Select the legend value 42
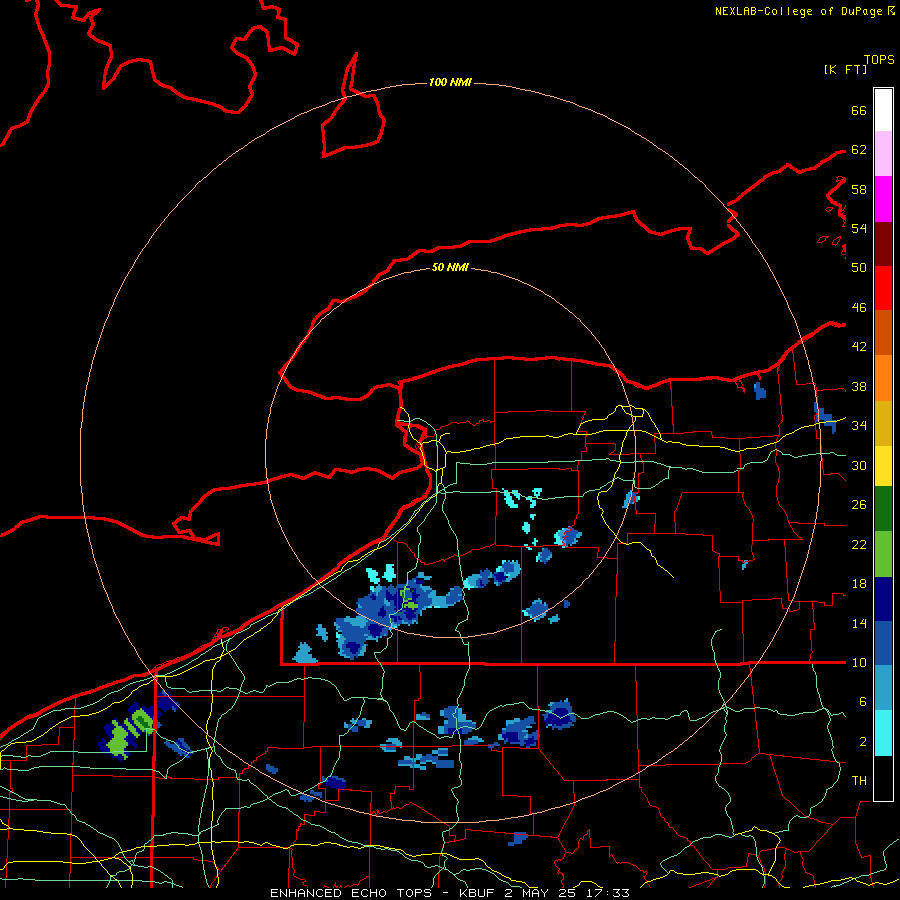Image resolution: width=900 pixels, height=900 pixels. pos(859,346)
